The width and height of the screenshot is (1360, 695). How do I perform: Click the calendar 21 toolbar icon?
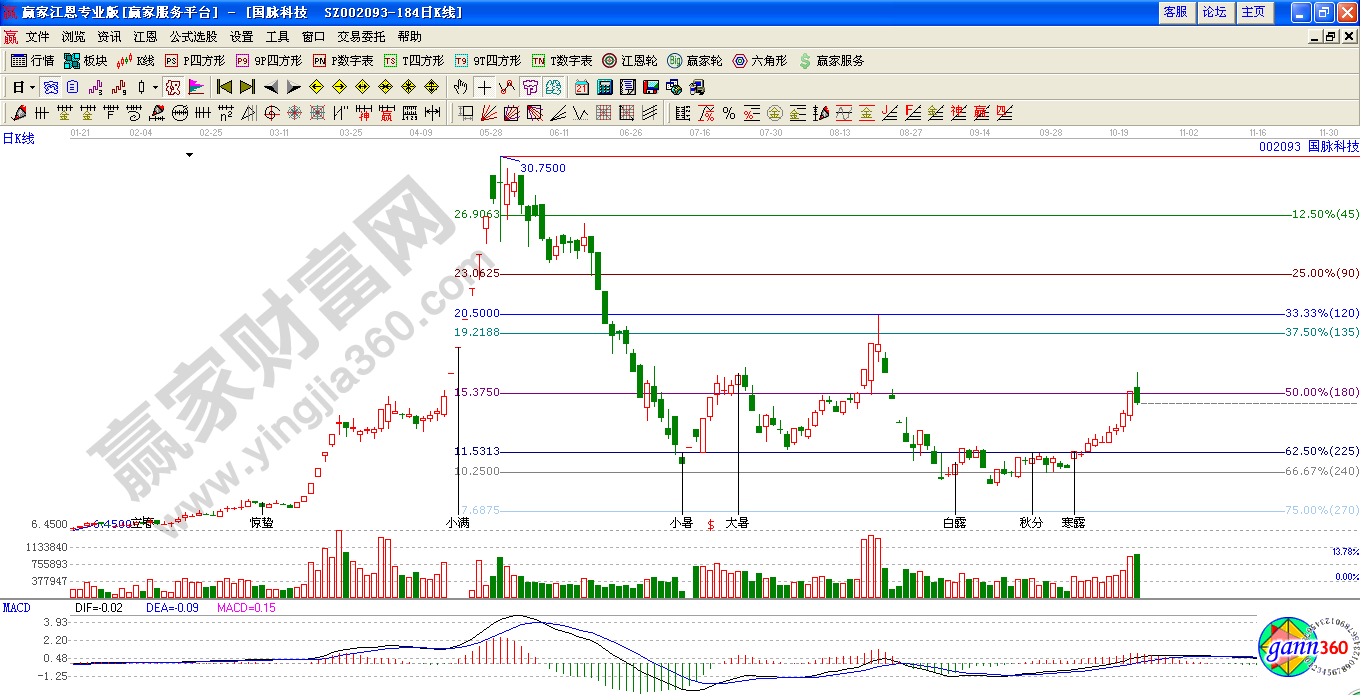579,88
